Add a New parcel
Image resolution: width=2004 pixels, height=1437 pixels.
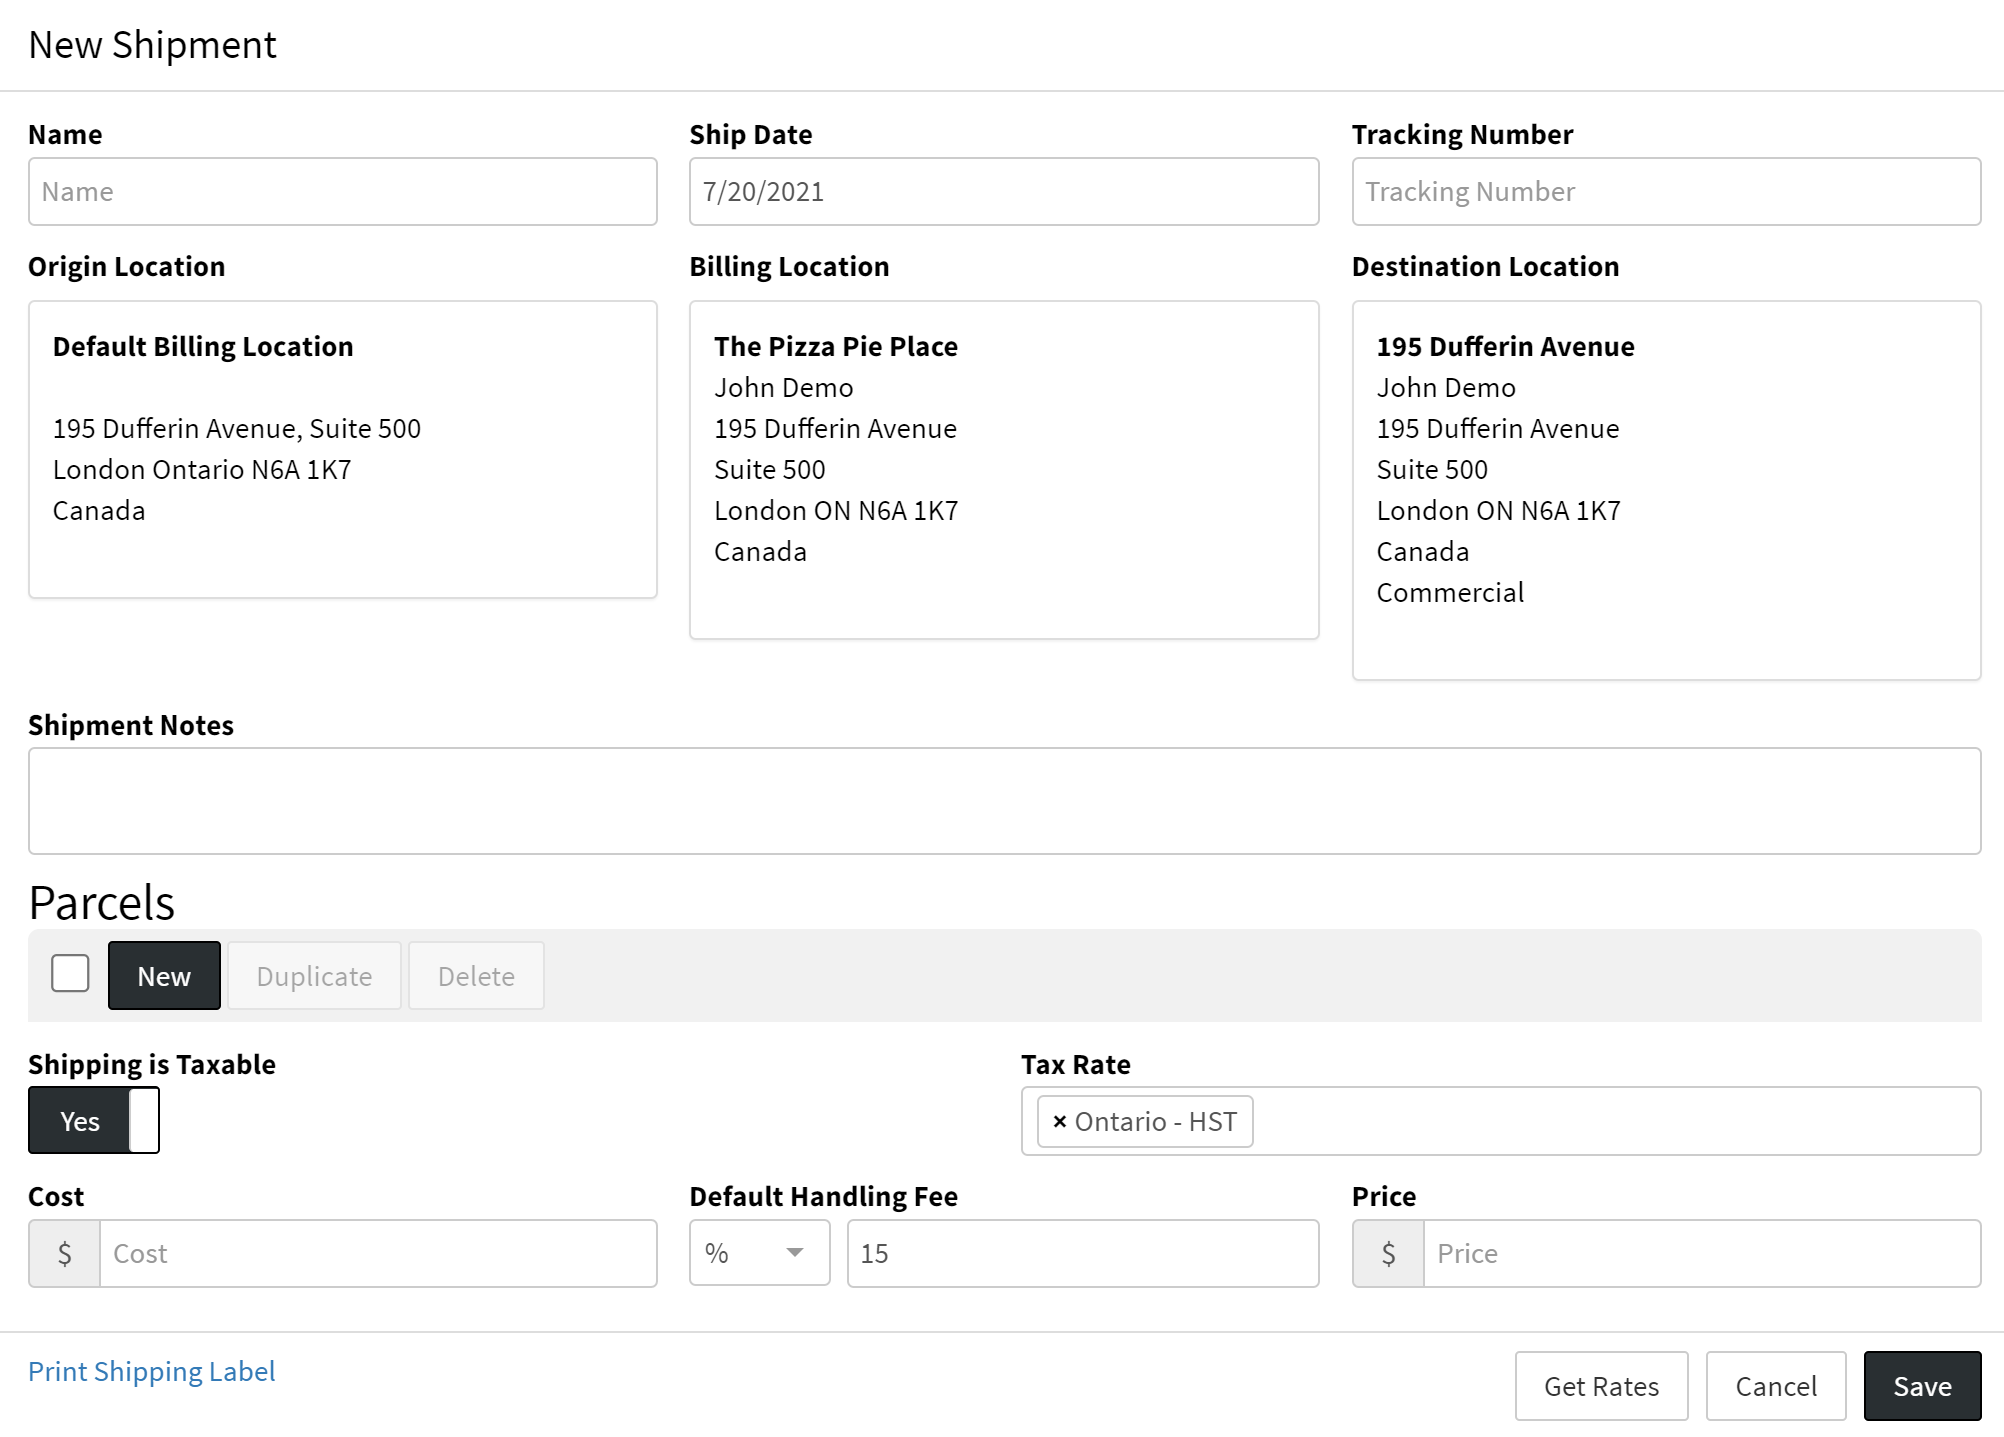(x=164, y=976)
